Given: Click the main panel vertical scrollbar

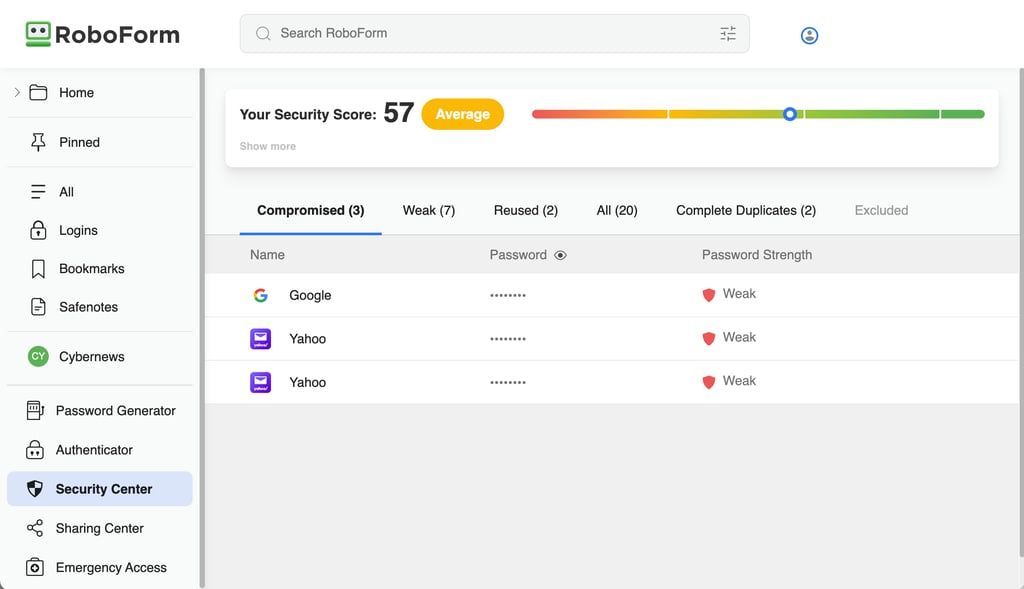Looking at the screenshot, I should click(x=1021, y=312).
